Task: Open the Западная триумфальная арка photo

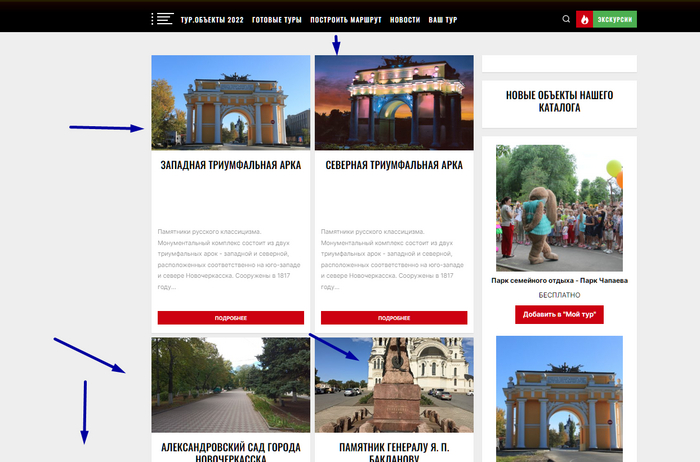Action: click(x=230, y=102)
